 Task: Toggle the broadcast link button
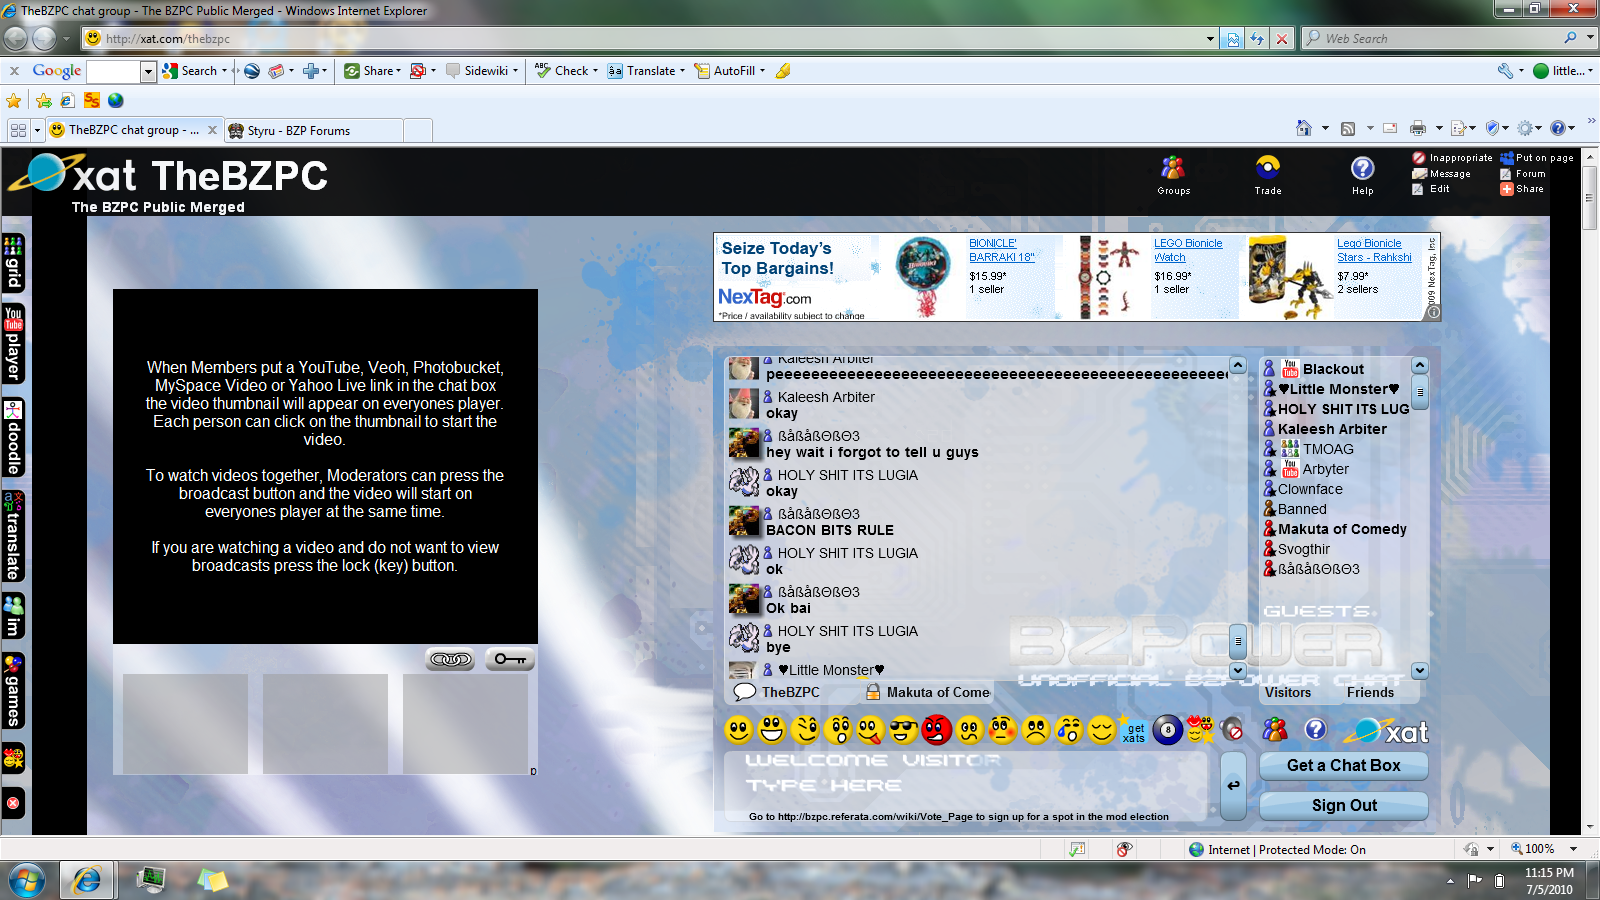450,659
